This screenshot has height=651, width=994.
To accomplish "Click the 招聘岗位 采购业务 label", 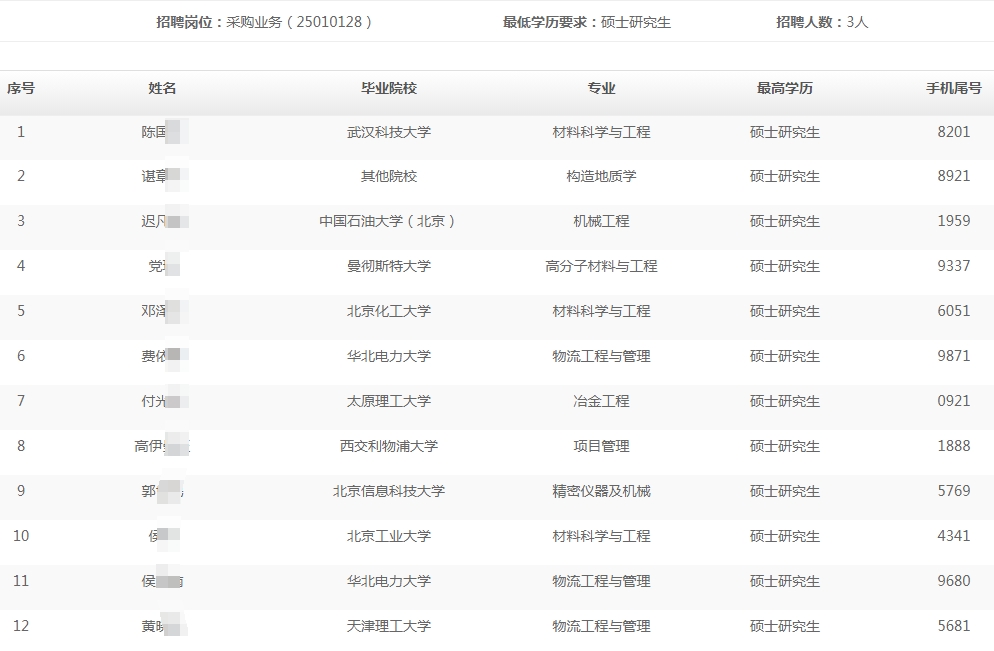I will 264,21.
